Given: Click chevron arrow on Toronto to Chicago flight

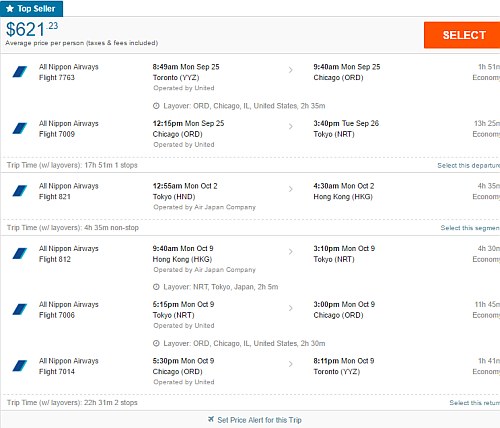Looking at the screenshot, I should point(291,70).
